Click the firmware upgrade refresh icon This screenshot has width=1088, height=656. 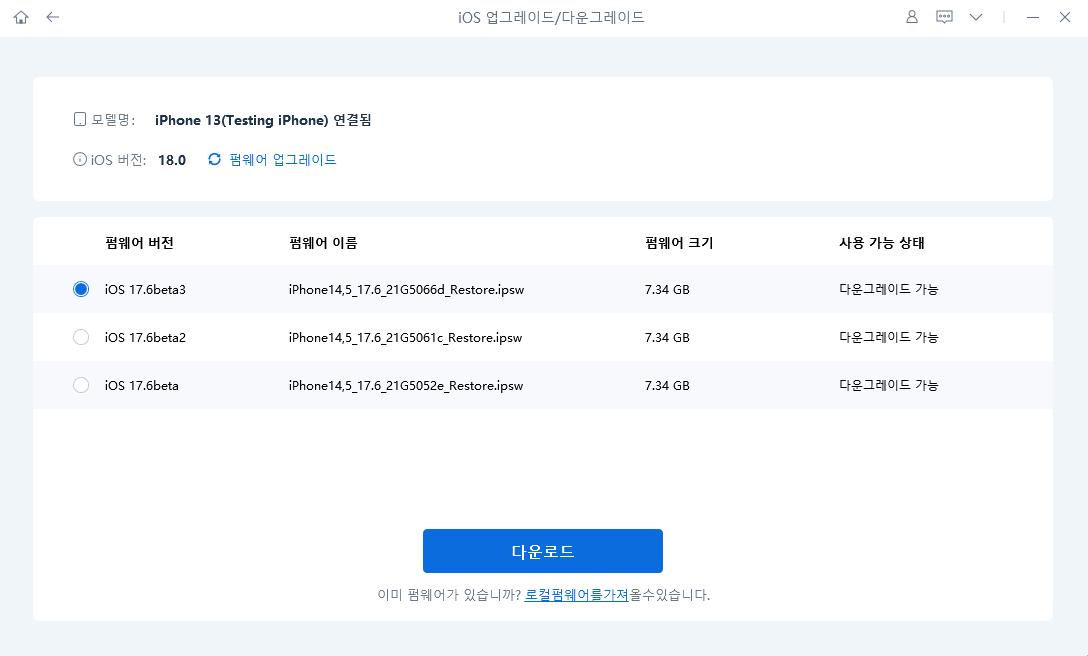214,159
